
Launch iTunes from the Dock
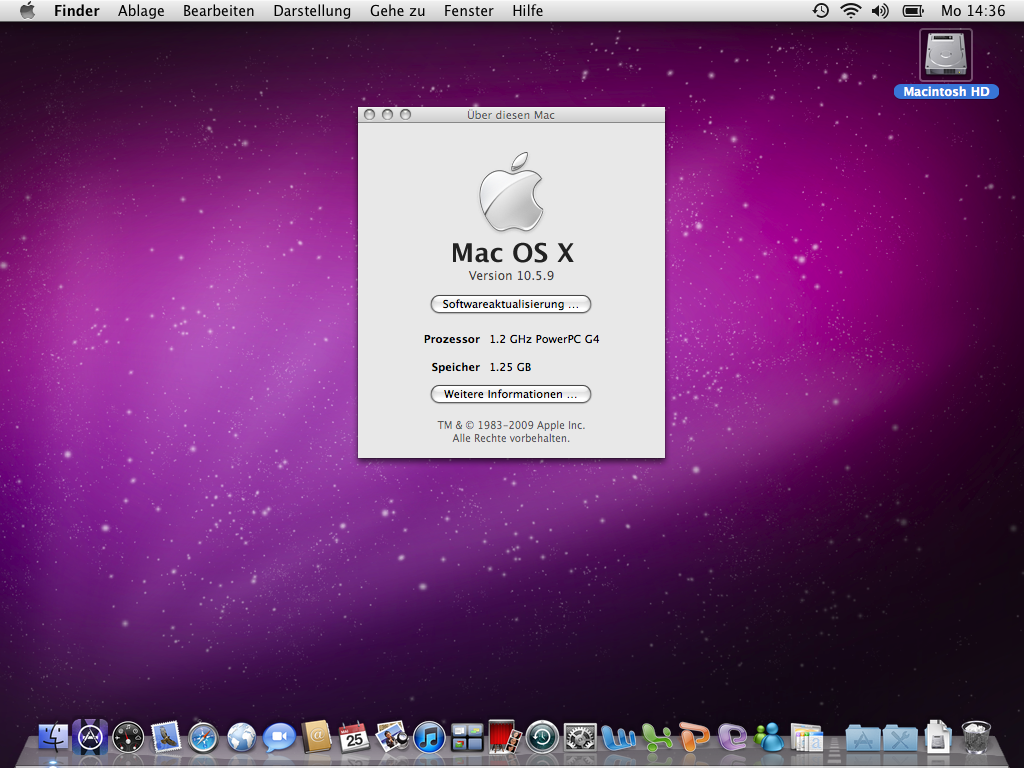pos(429,738)
